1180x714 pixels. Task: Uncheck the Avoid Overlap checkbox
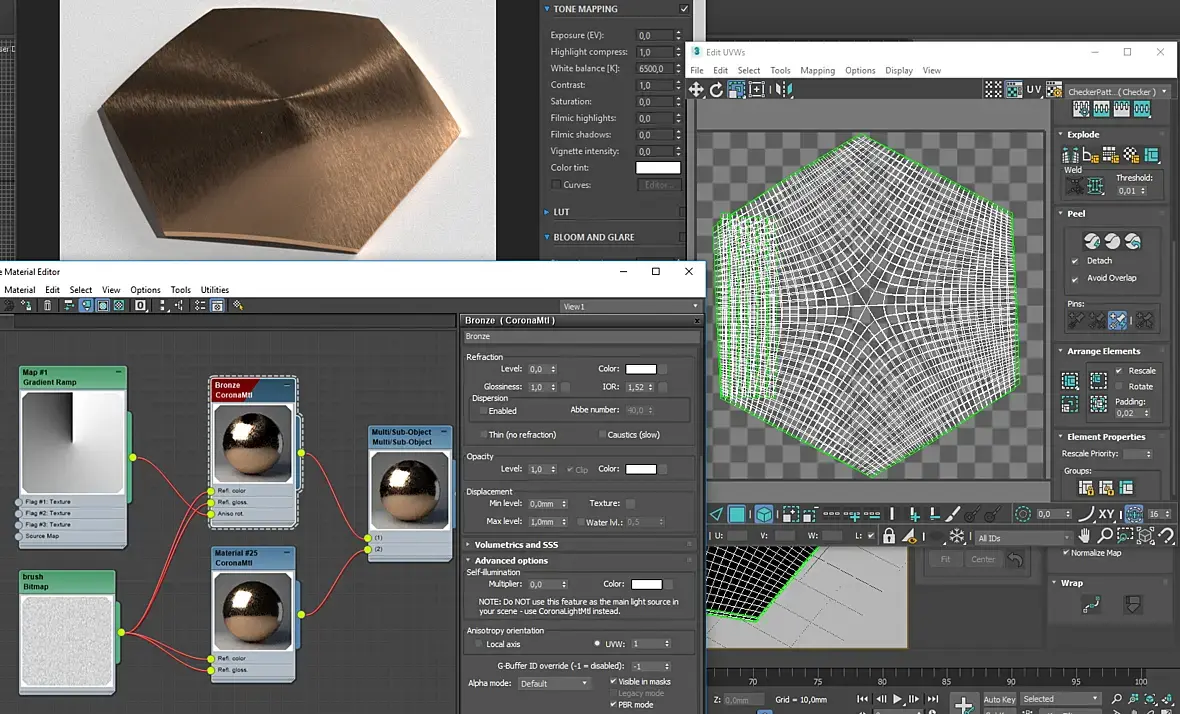point(1075,279)
